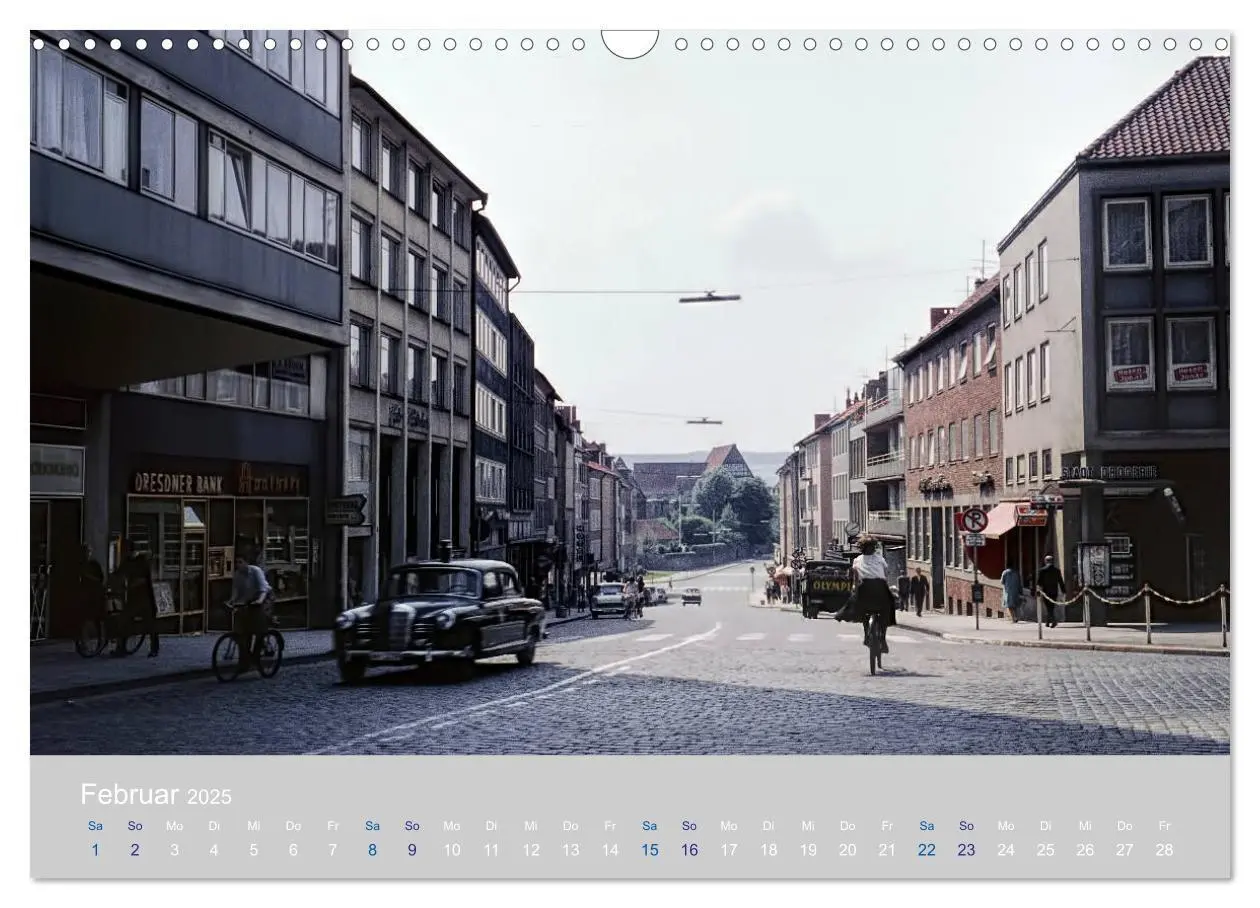Screen dimensions: 1260x908
Task: Click the 'So' label above day 2
Action: (135, 826)
